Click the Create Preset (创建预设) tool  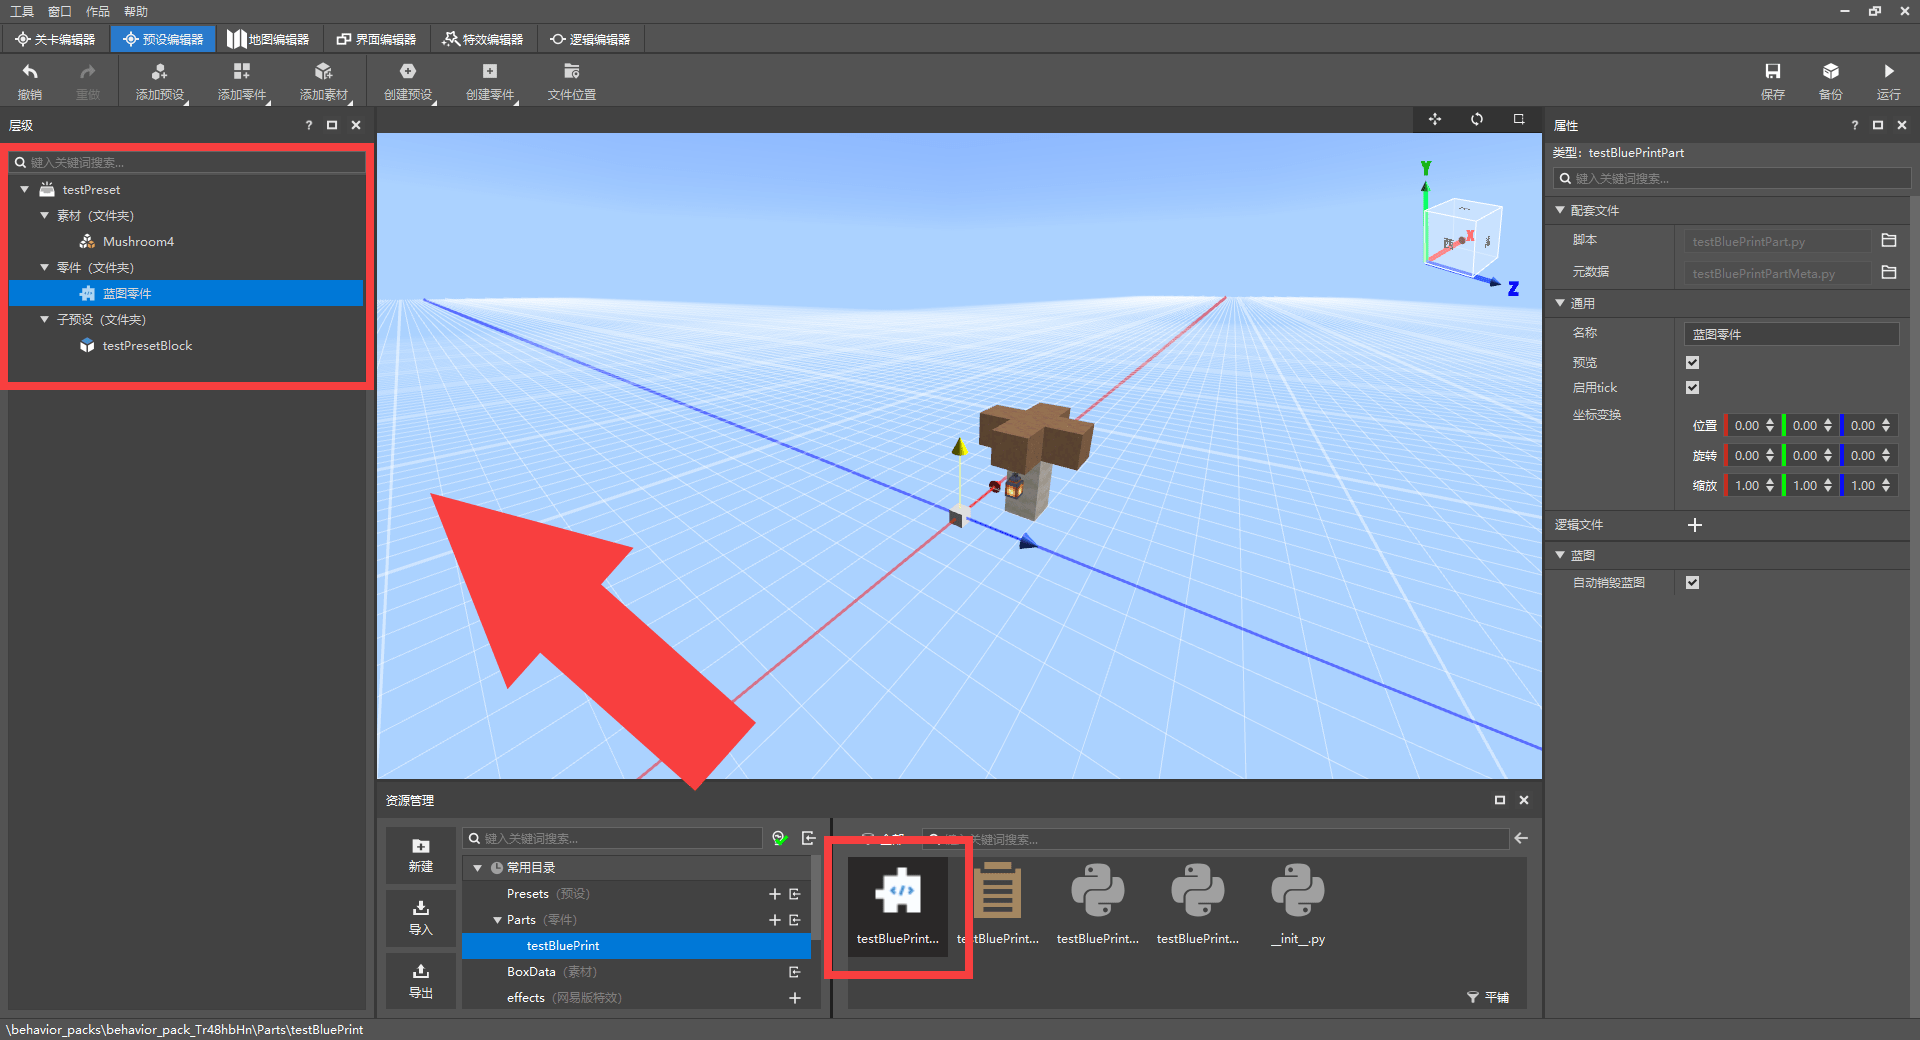408,81
